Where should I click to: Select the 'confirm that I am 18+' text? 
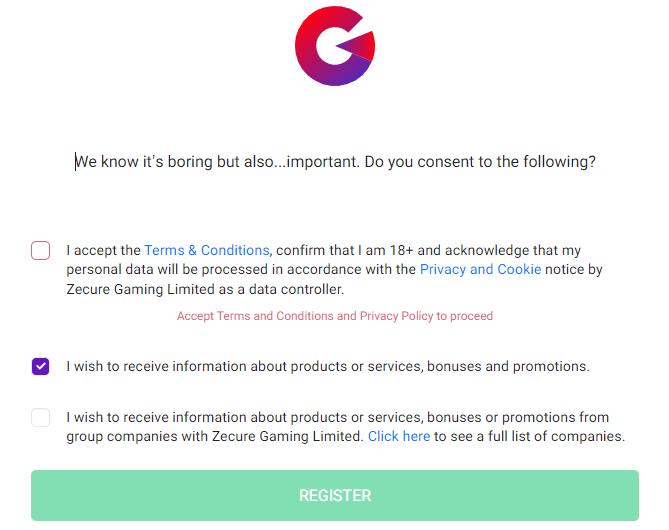point(345,250)
